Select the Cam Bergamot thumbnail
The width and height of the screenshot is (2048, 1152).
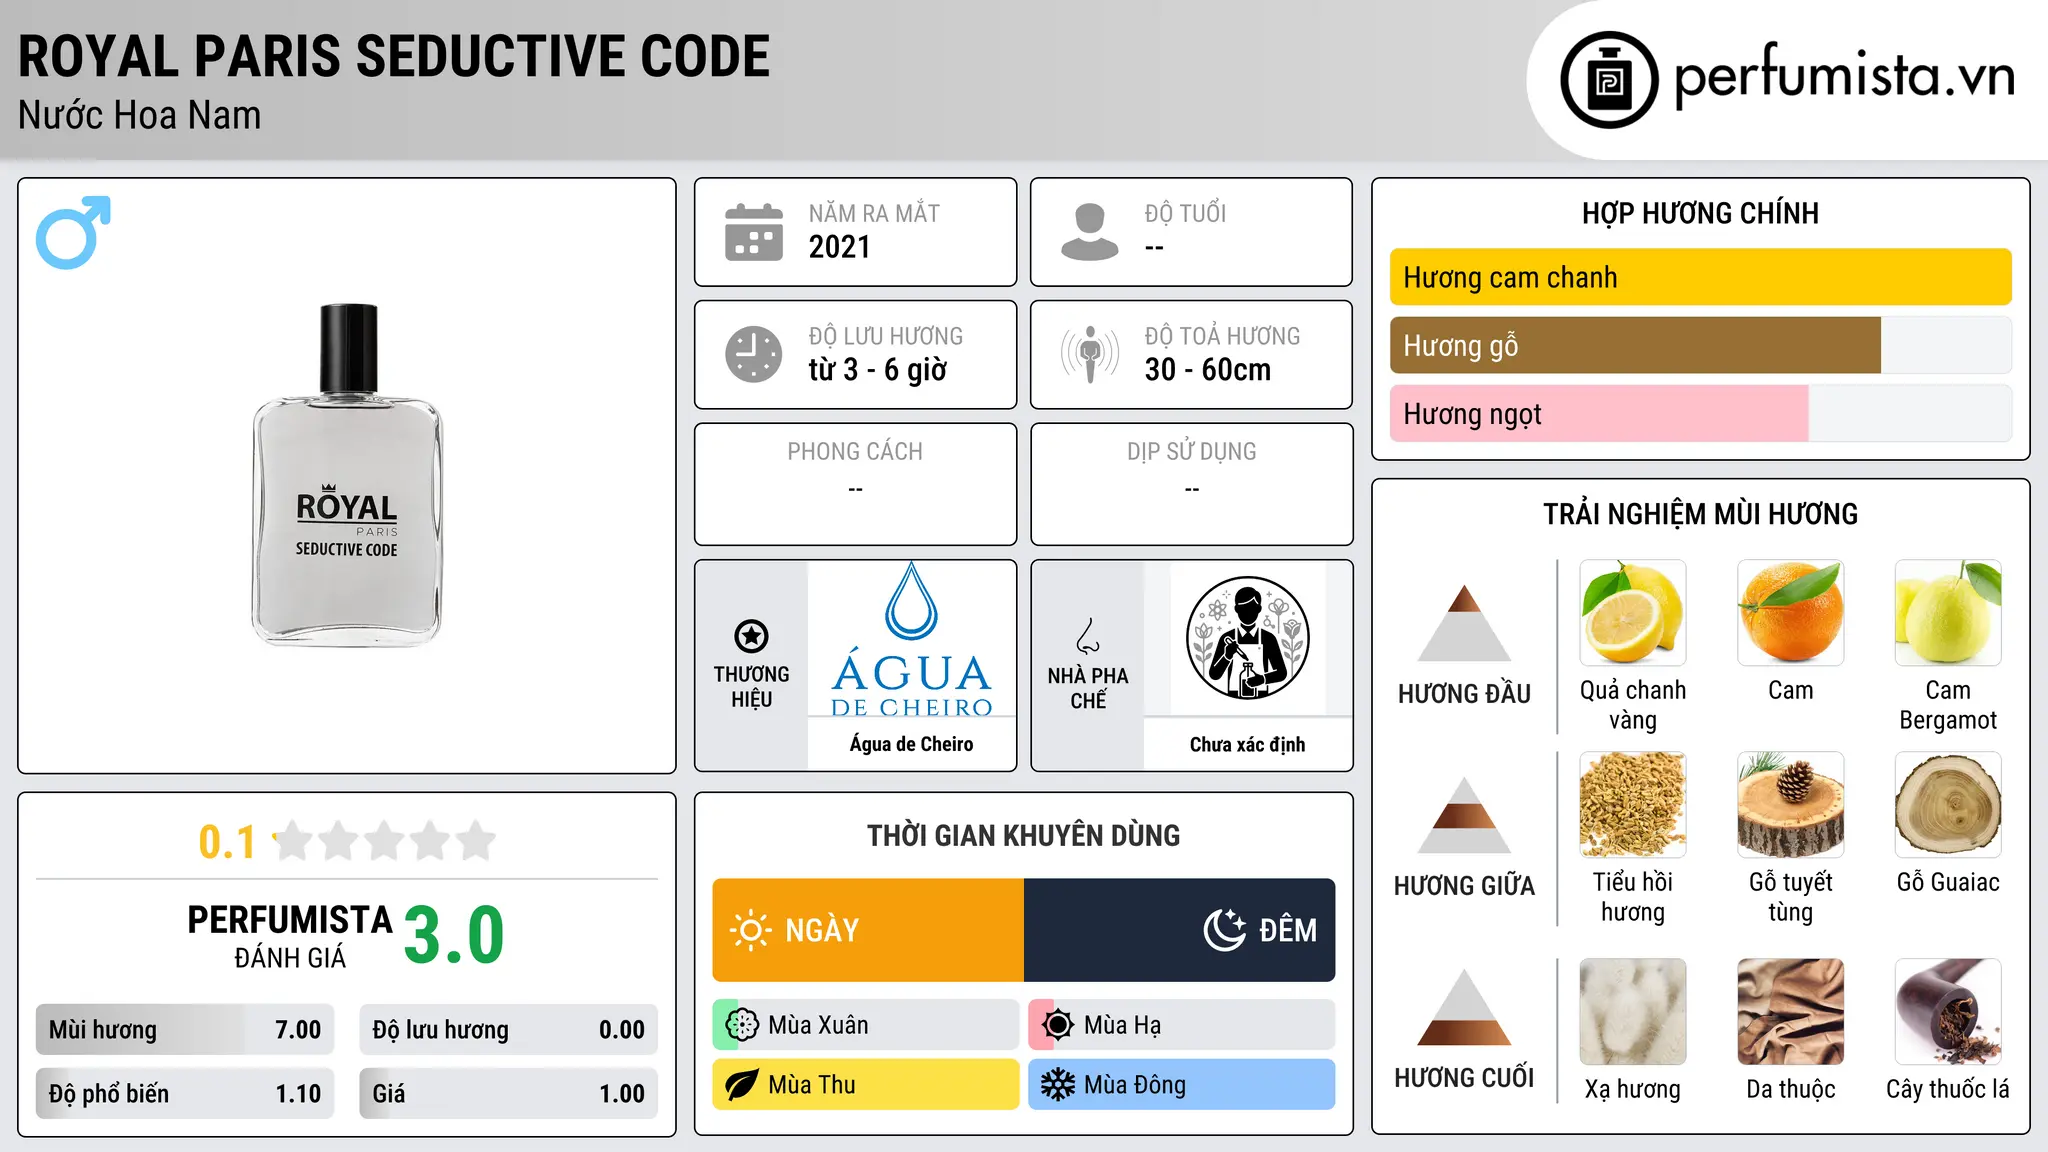click(x=1948, y=613)
